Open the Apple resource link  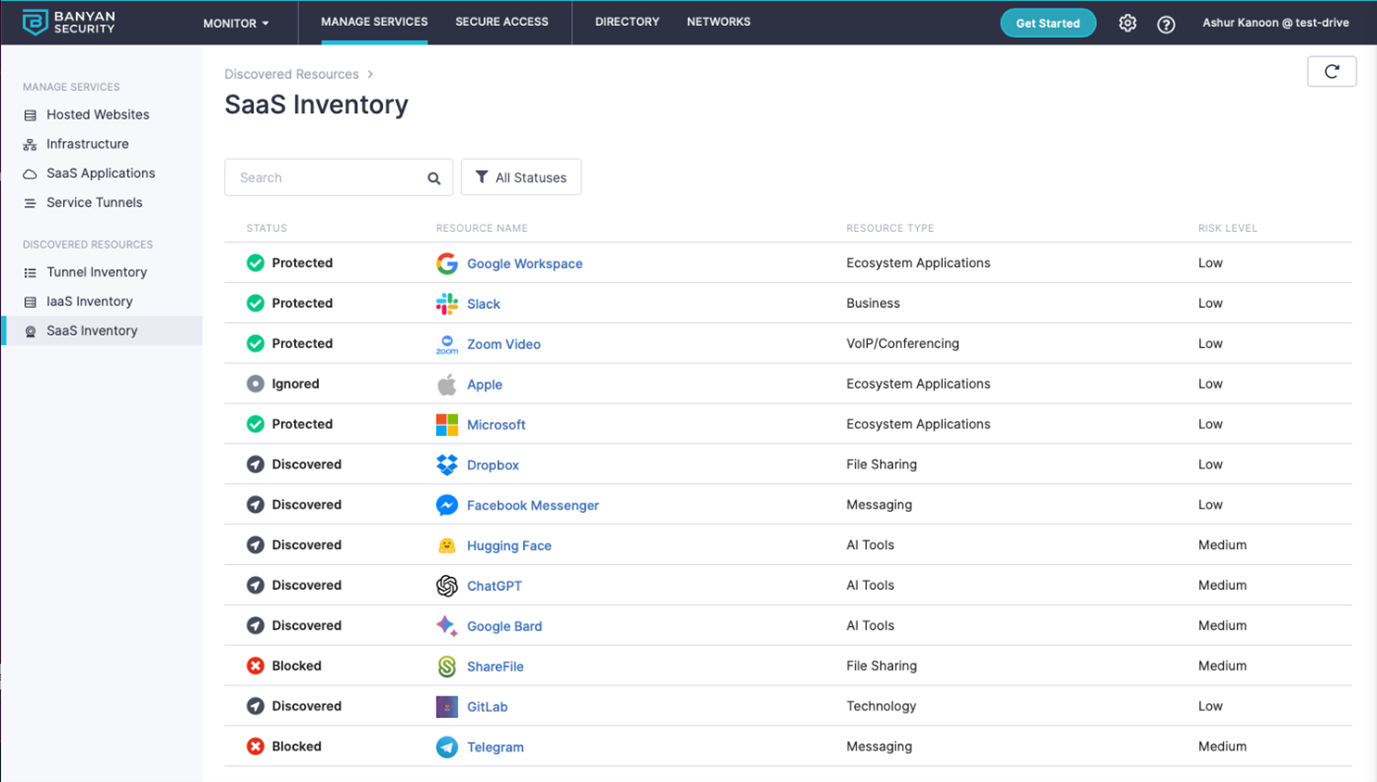point(485,384)
